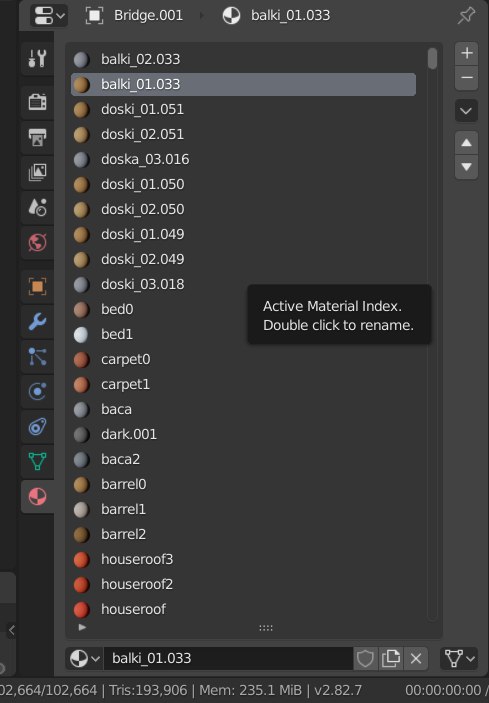Viewport: 489px width, 703px height.
Task: Open the Active Tool and Workspace settings tab
Action: 37,58
